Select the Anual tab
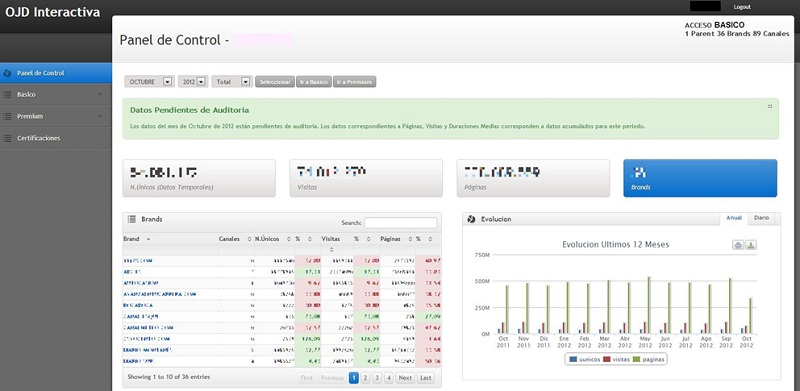This screenshot has height=391, width=800. pos(734,218)
